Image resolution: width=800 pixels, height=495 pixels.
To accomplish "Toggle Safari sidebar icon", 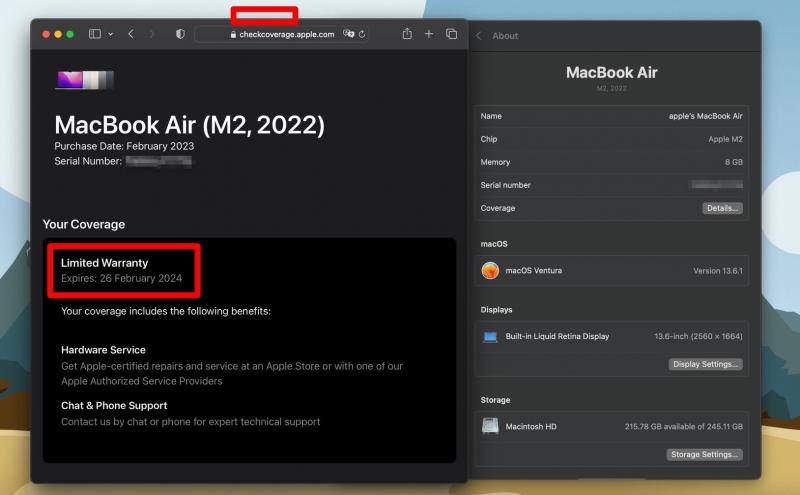I will [95, 34].
